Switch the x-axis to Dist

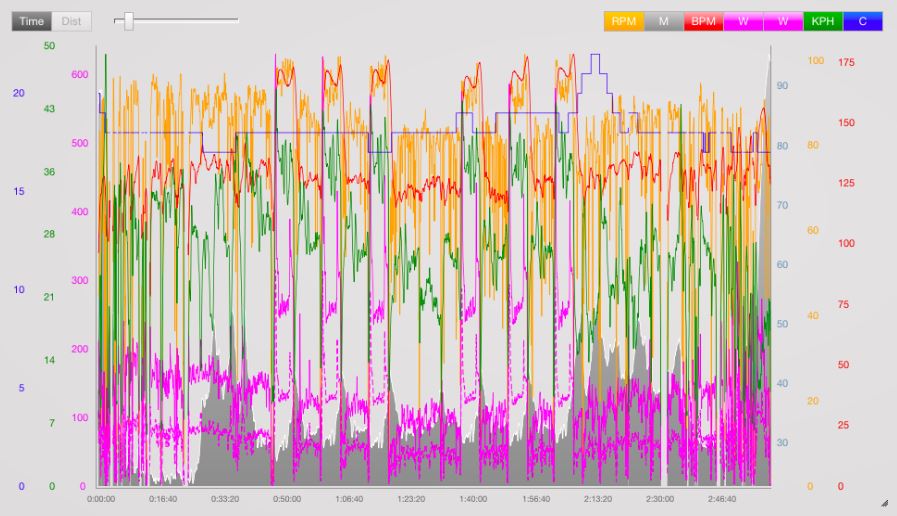(x=72, y=21)
